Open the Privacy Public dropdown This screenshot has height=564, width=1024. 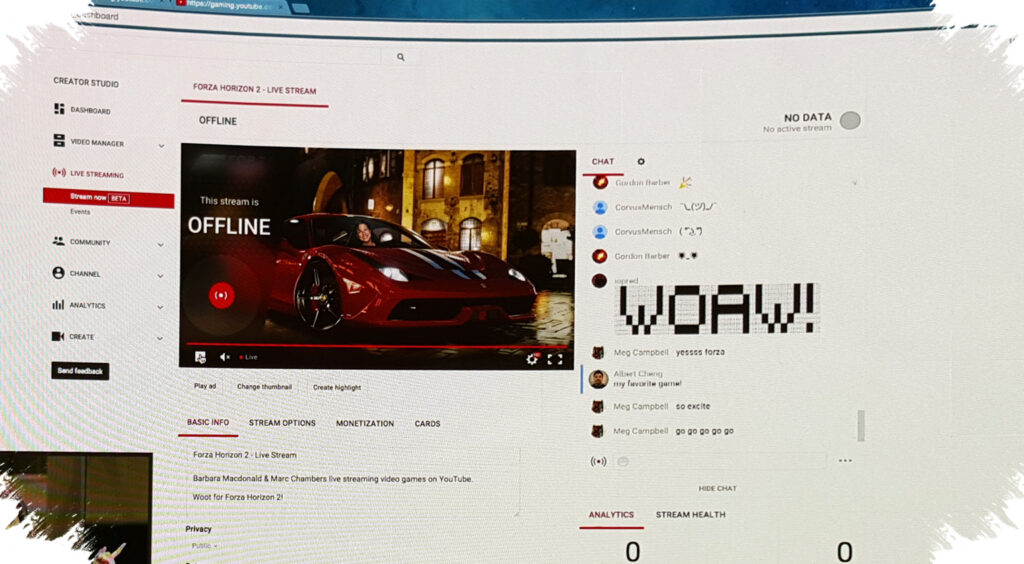204,546
